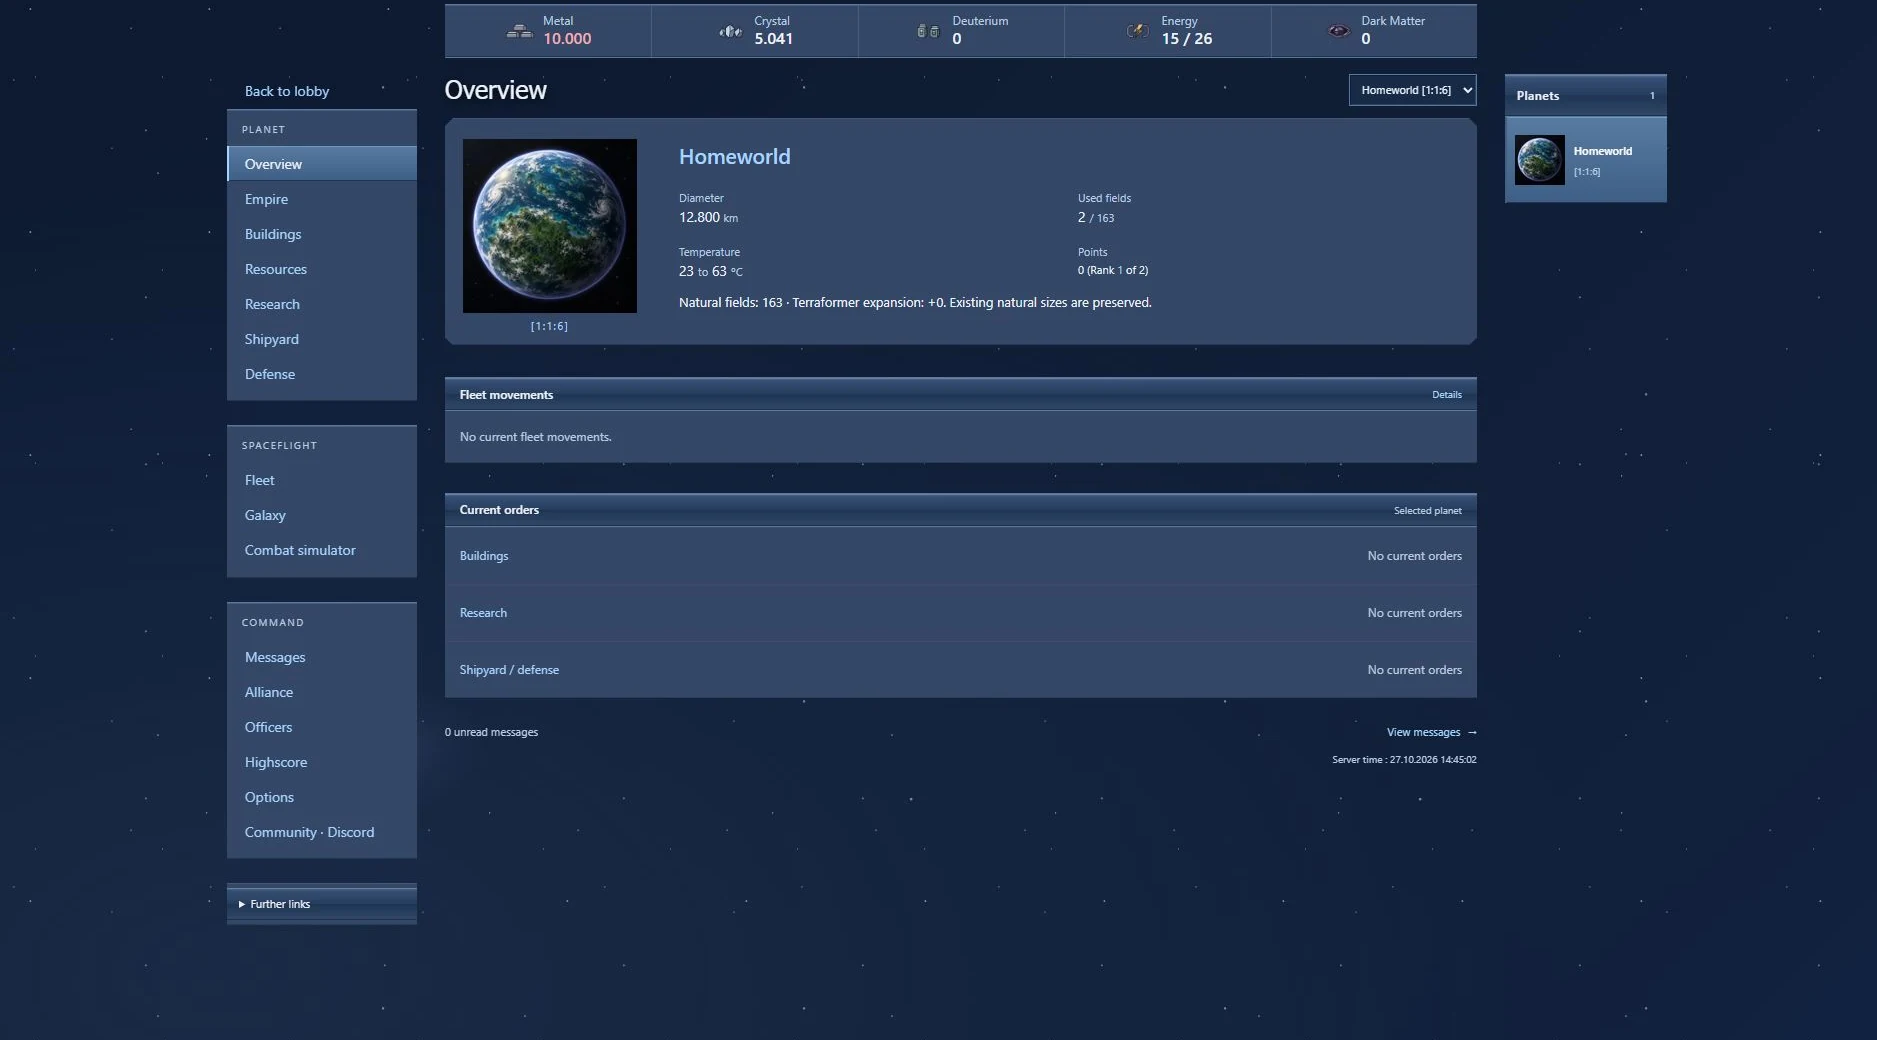The image size is (1877, 1040).
Task: Click the [1:1:6] coordinates under planet image
Action: pos(549,326)
